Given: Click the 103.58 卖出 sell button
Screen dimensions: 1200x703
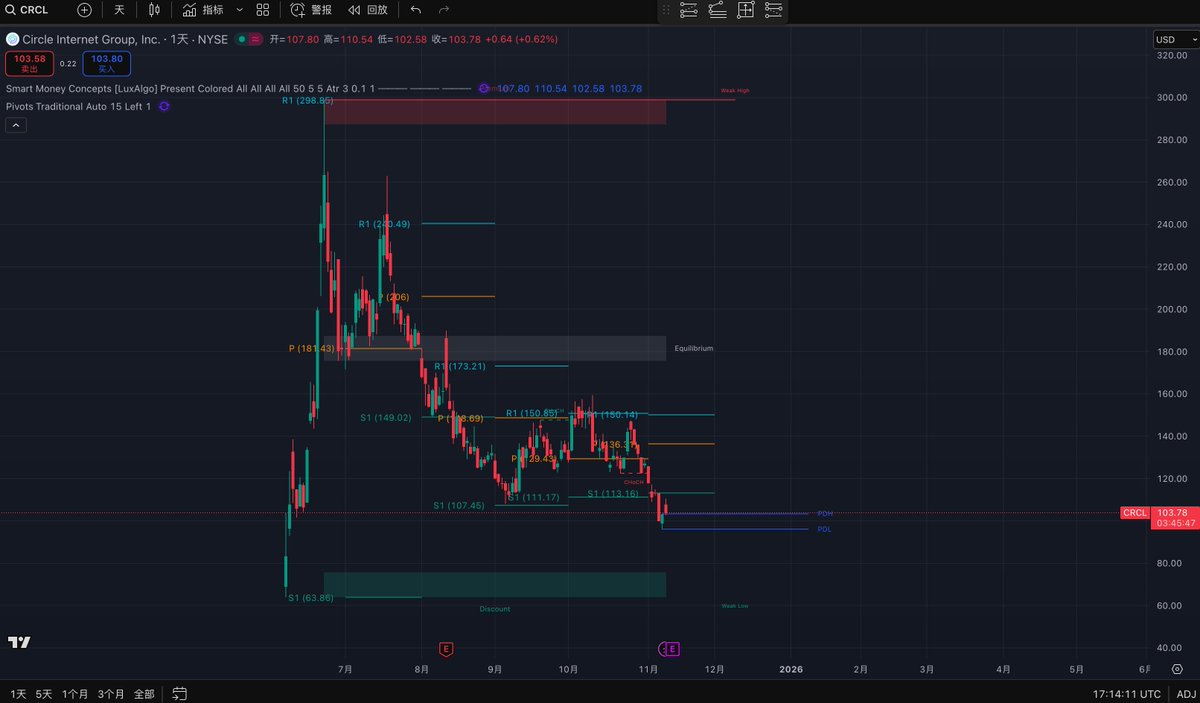Looking at the screenshot, I should 29,63.
